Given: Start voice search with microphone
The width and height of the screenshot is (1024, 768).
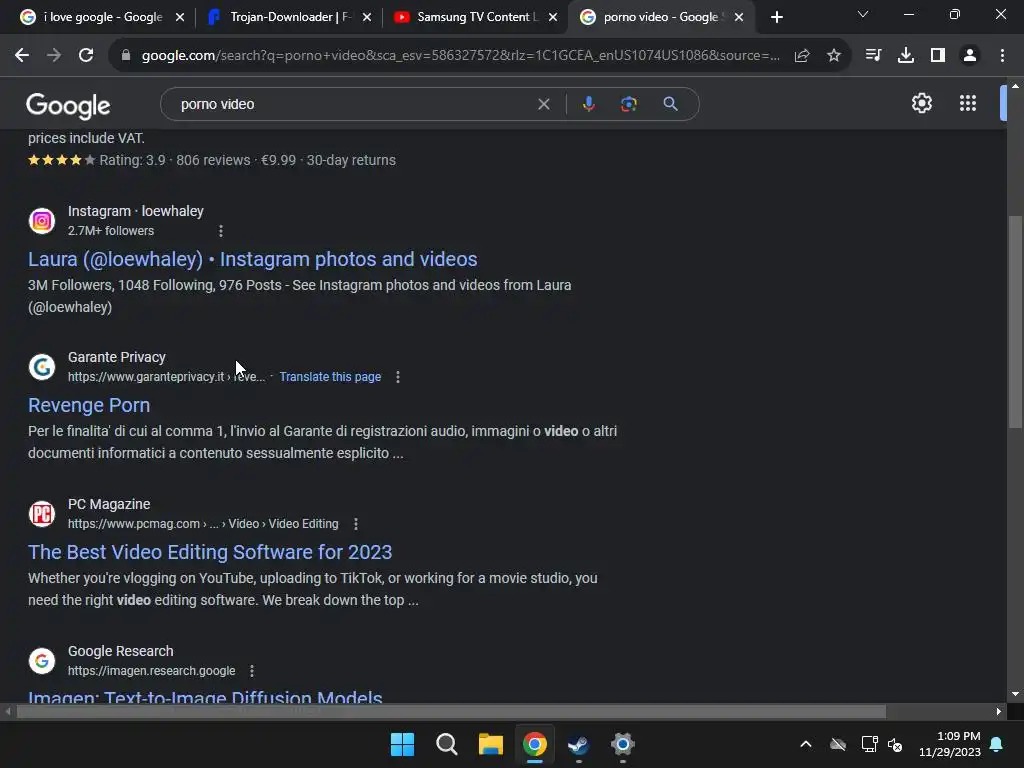Looking at the screenshot, I should pyautogui.click(x=588, y=104).
